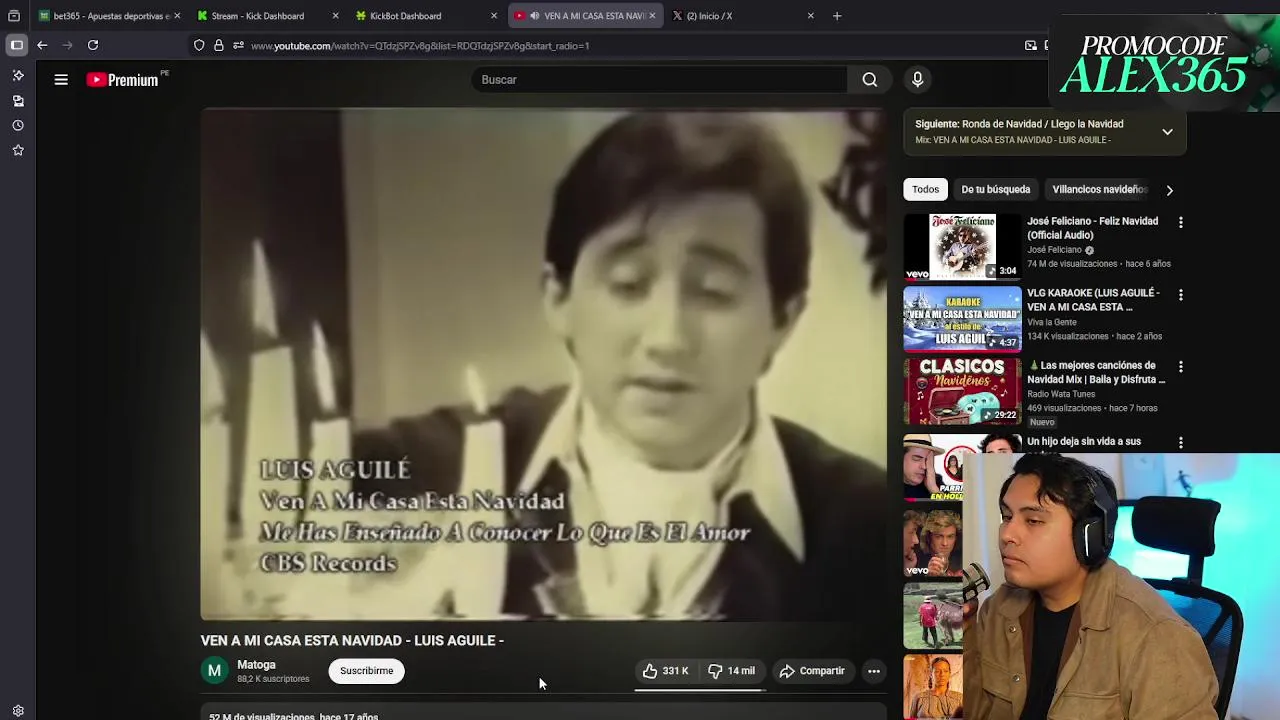Viewport: 1280px width, 720px height.
Task: Open Las mejores canciones de Navidad title
Action: click(x=1096, y=372)
